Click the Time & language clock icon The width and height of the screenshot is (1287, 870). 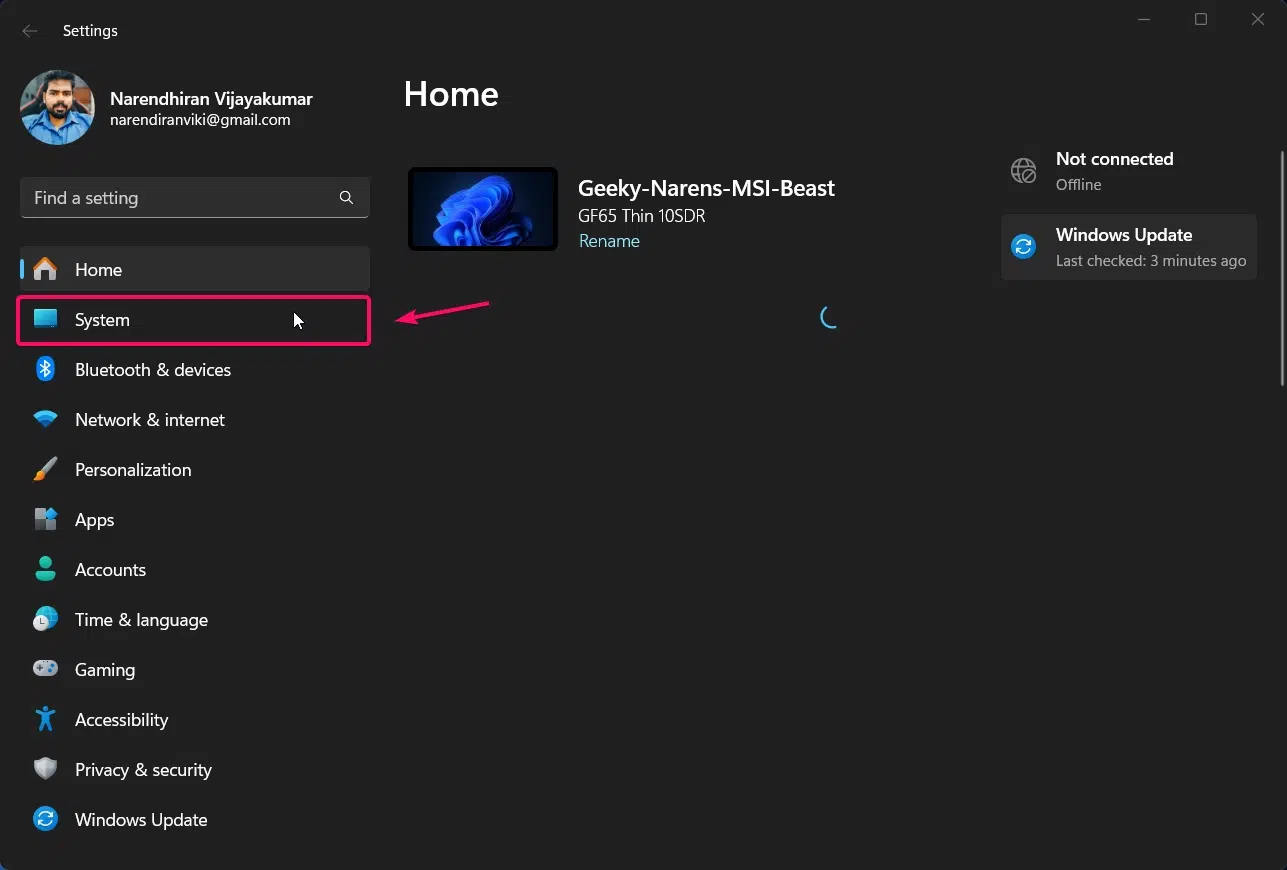[x=45, y=620]
